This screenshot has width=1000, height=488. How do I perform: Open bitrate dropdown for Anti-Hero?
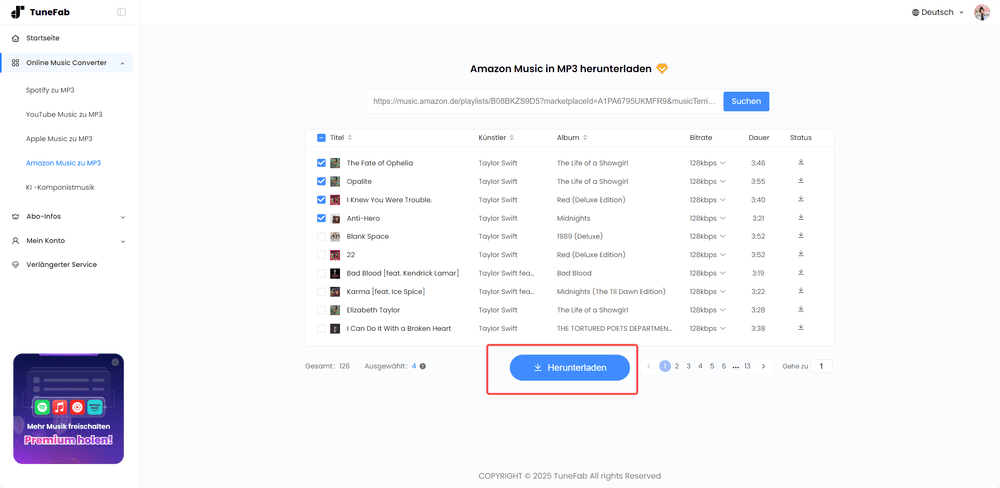pyautogui.click(x=708, y=218)
